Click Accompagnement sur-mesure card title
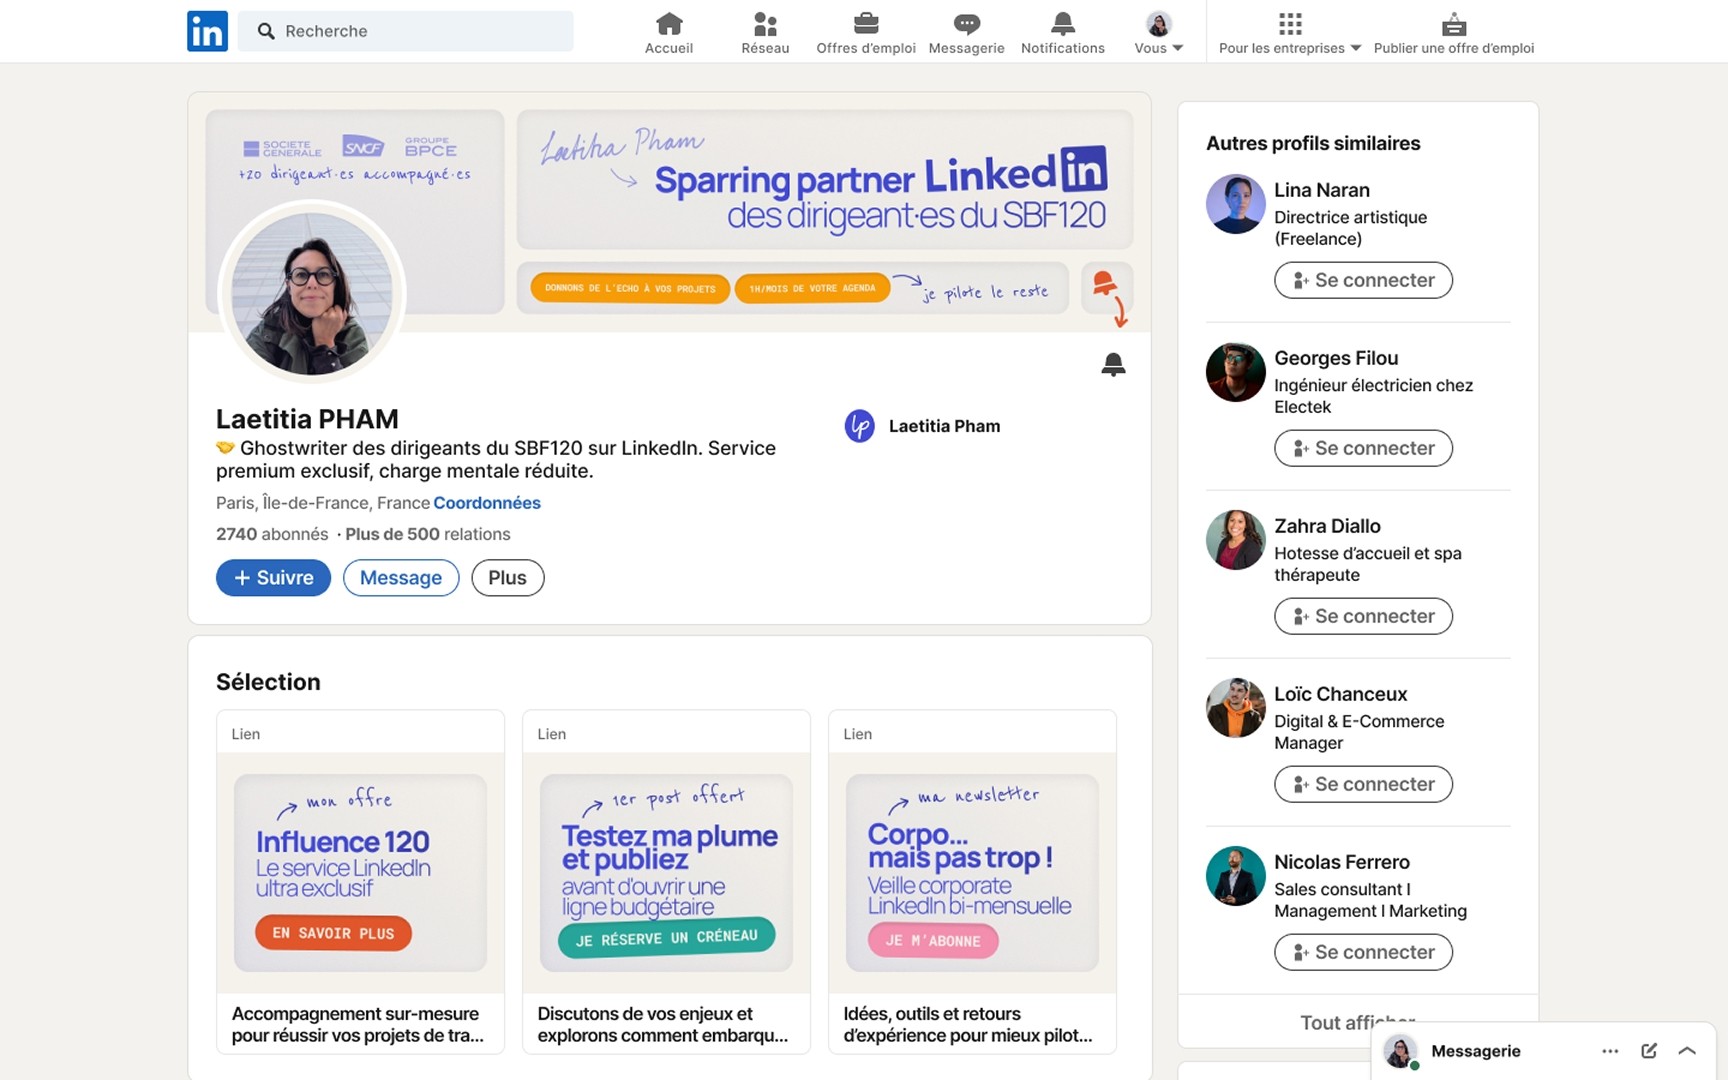 click(358, 1025)
